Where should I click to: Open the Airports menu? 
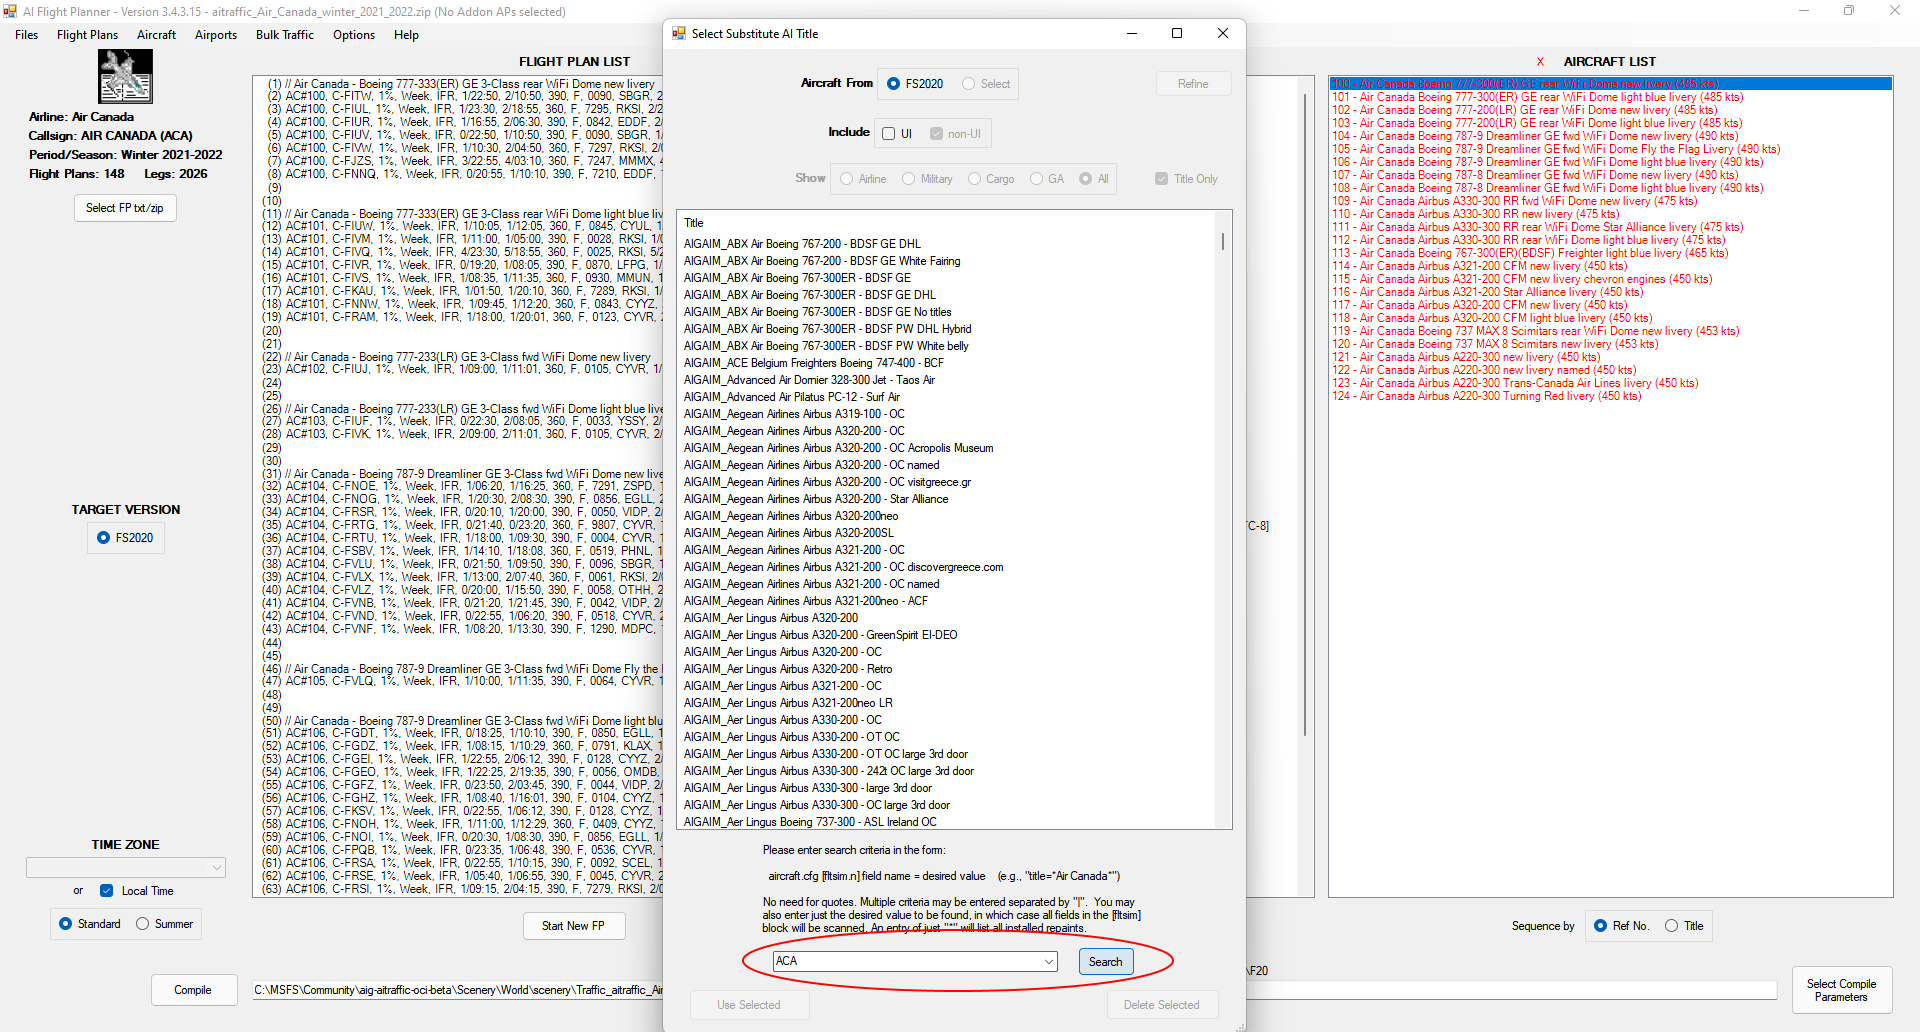(x=216, y=35)
